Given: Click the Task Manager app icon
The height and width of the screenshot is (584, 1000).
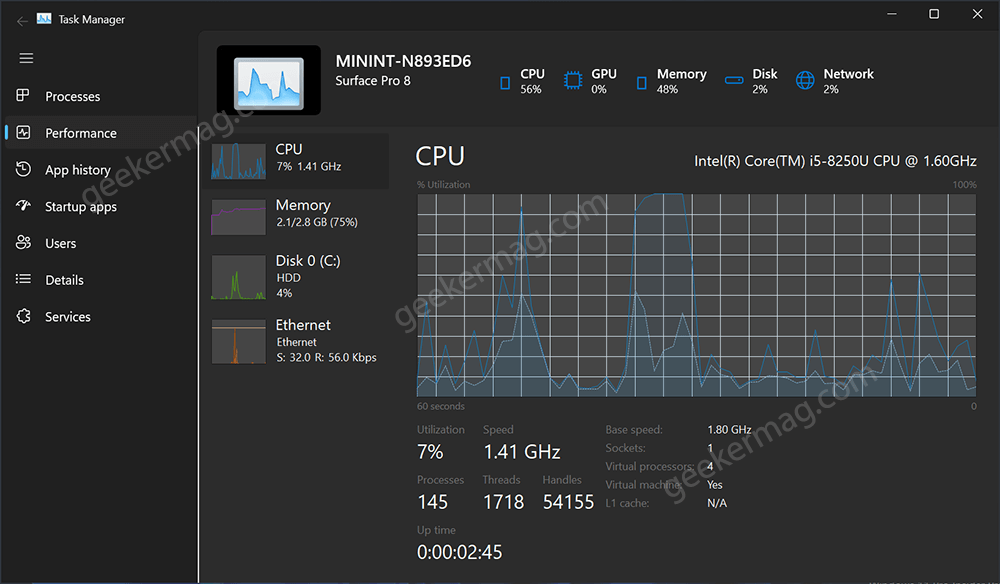Looking at the screenshot, I should point(44,19).
